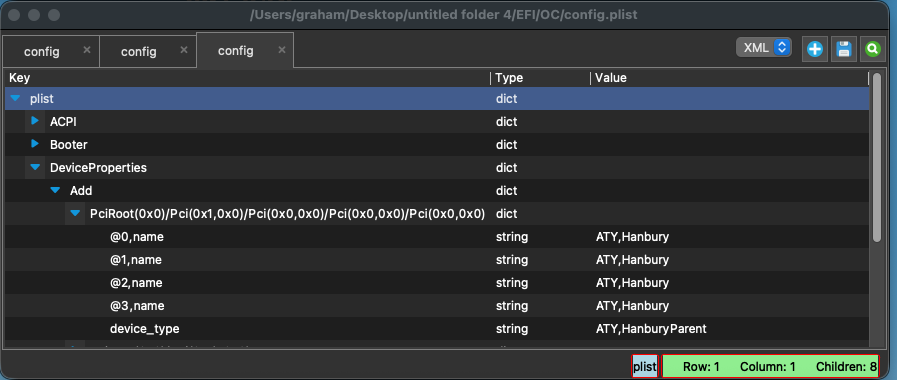Click the Row: 1 status indicator
This screenshot has width=897, height=380.
tap(701, 367)
